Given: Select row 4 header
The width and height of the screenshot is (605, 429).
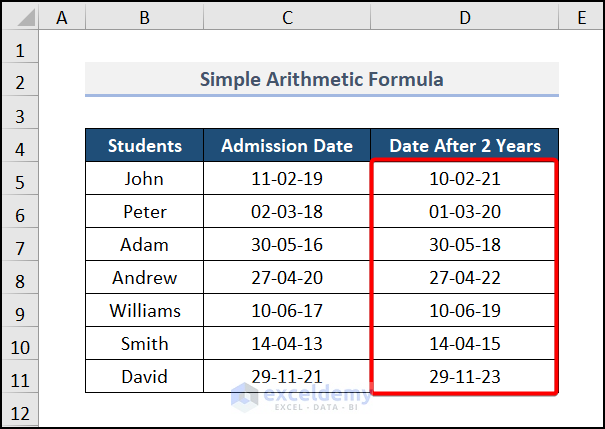Looking at the screenshot, I should pyautogui.click(x=21, y=146).
